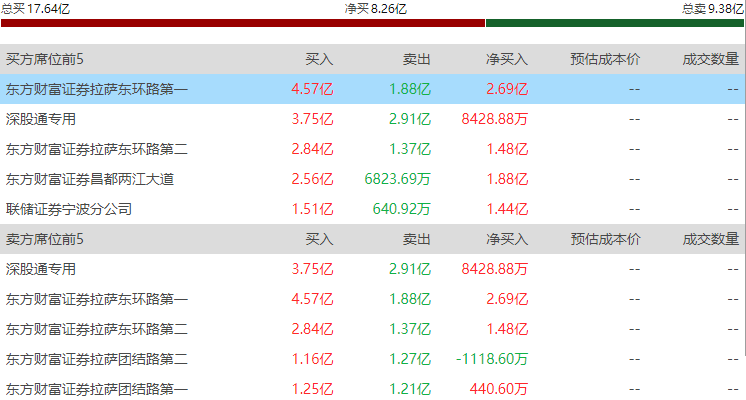The image size is (746, 400).
Task: Click 成交数量 header in 卖方席位前5 header row
Action: pyautogui.click(x=711, y=239)
